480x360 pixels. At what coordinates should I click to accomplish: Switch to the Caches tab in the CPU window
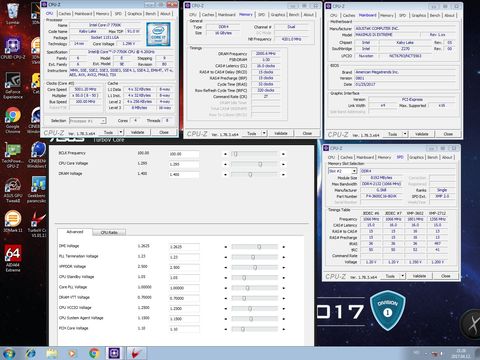(x=65, y=14)
